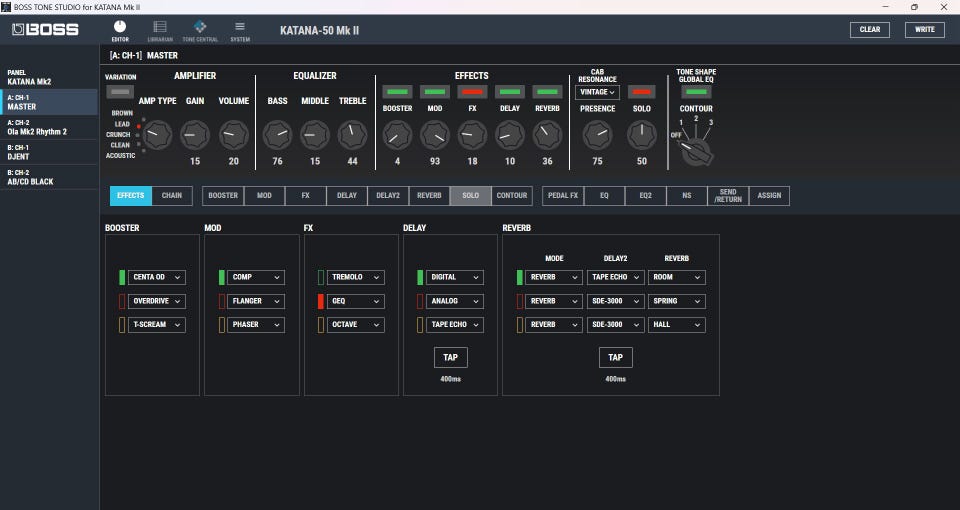Image resolution: width=960 pixels, height=510 pixels.
Task: Toggle the Booster effect on/off switch
Action: [397, 92]
